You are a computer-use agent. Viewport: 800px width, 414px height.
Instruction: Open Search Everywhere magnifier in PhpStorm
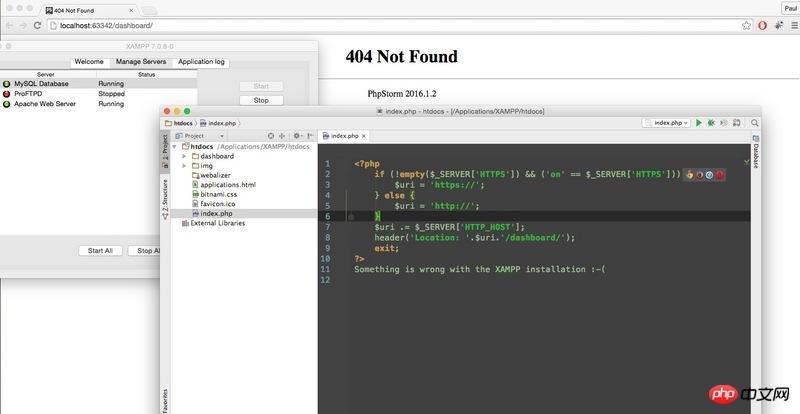click(754, 123)
